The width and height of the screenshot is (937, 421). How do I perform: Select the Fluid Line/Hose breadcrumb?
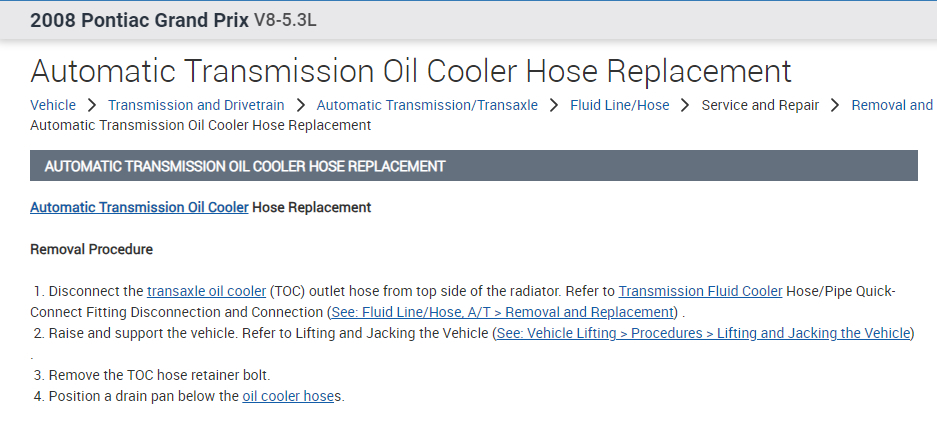(620, 105)
